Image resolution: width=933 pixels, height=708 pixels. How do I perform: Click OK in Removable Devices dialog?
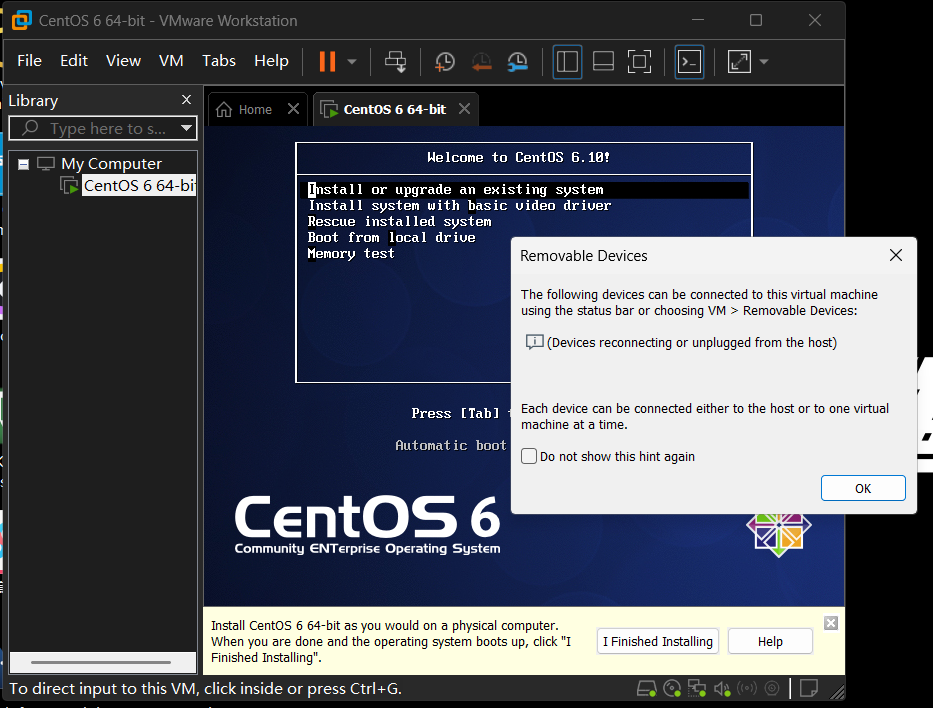coord(863,488)
